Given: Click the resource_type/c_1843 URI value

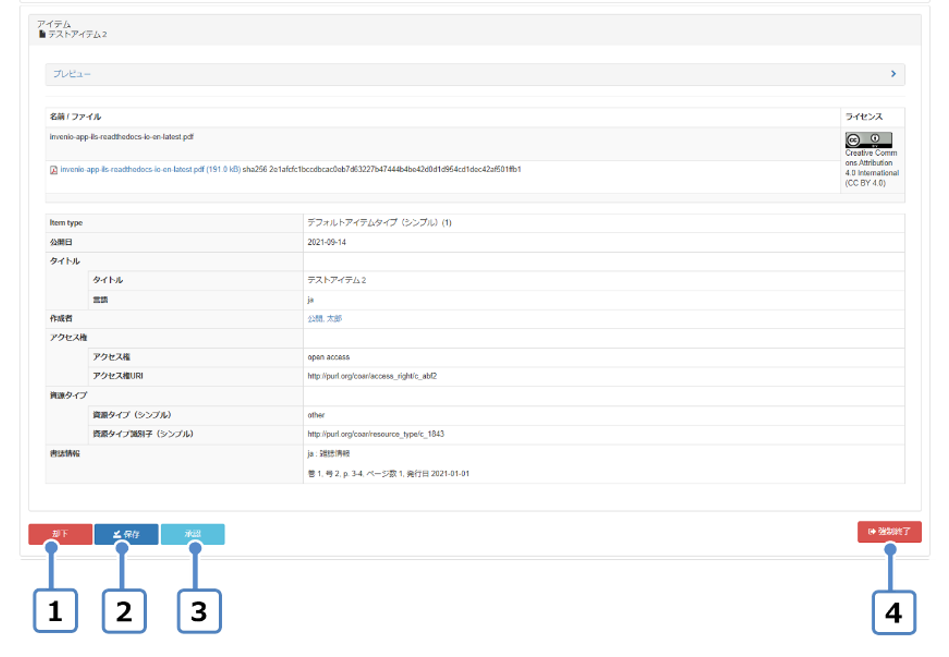Looking at the screenshot, I should [376, 434].
